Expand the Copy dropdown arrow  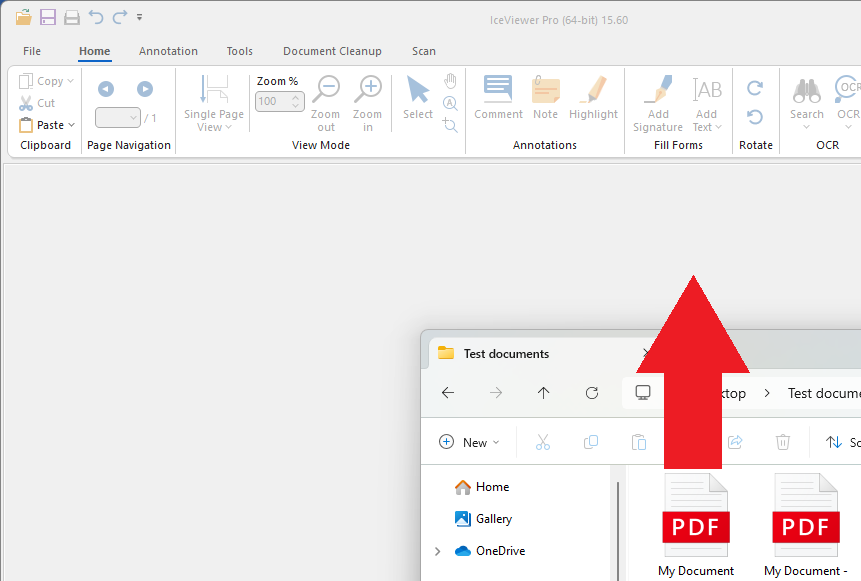70,81
